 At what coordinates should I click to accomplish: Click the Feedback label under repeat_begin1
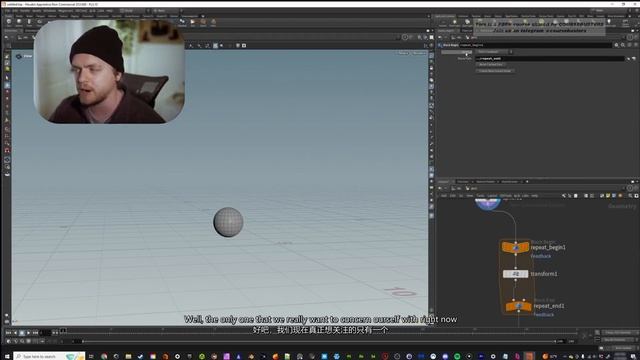coord(541,256)
